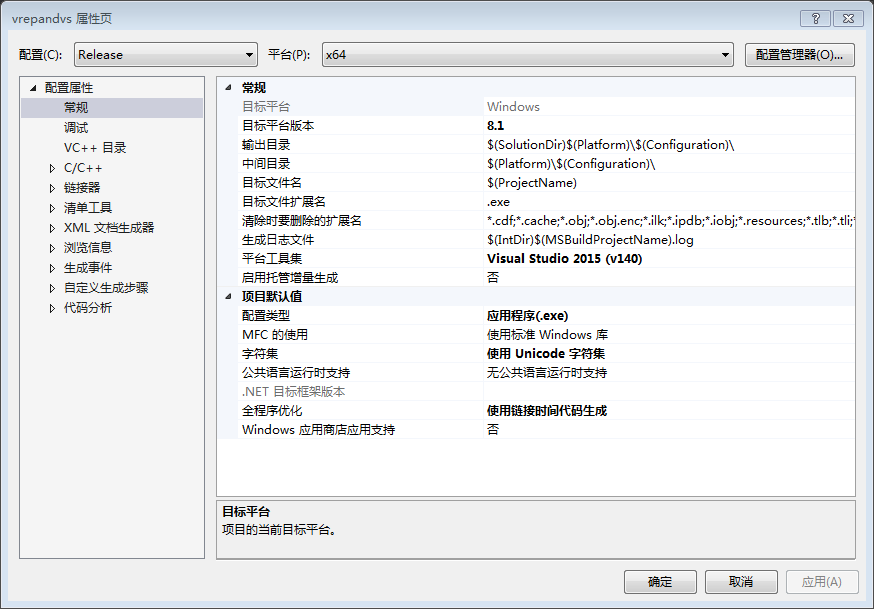Collapse the 常规 property group header
This screenshot has width=874, height=609.
[229, 85]
